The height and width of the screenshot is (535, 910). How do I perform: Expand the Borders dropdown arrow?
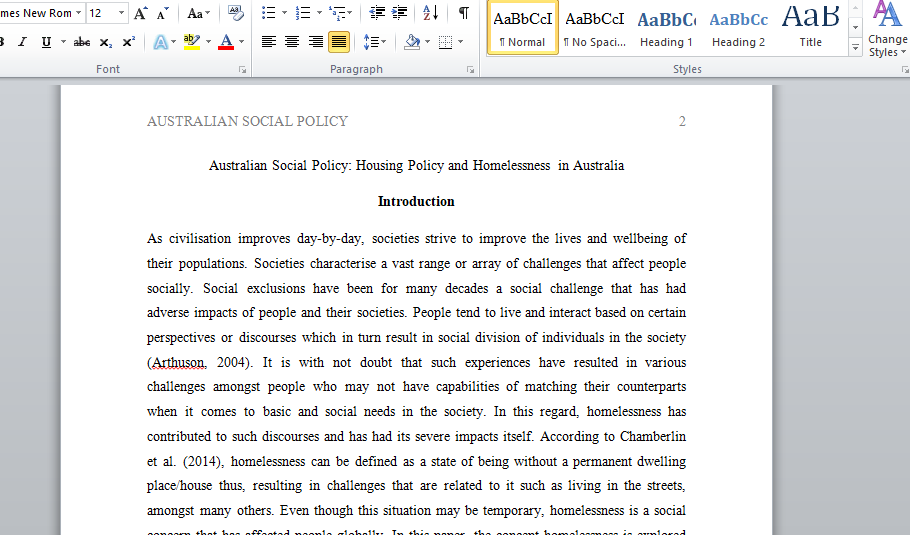(461, 42)
